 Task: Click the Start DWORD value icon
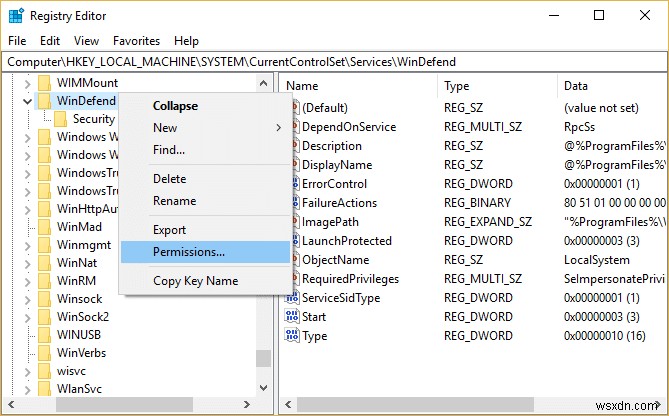[x=292, y=316]
